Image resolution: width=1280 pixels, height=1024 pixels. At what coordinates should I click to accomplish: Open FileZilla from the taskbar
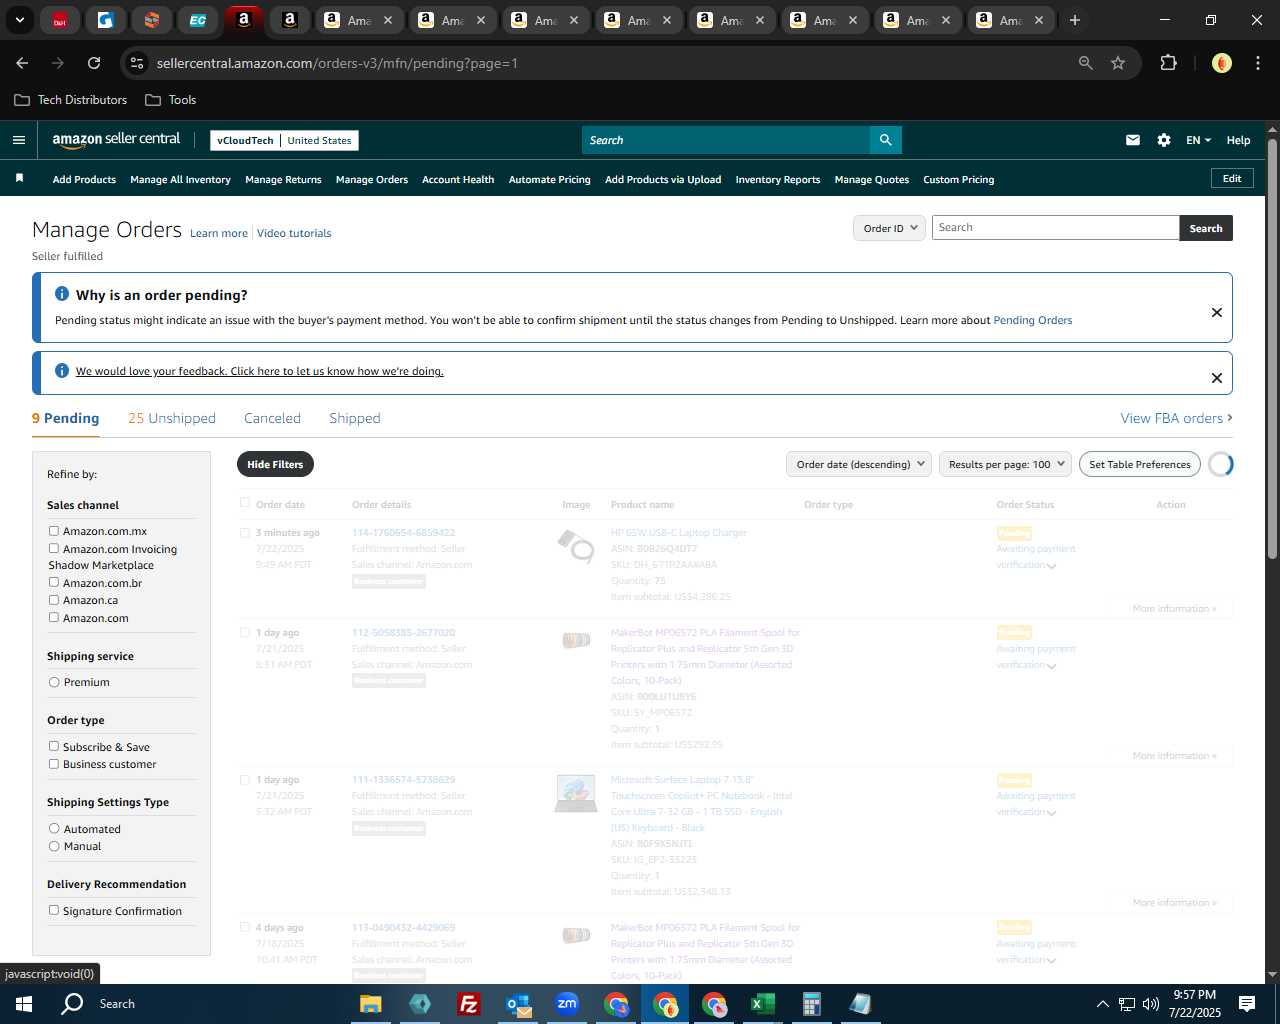pyautogui.click(x=468, y=1004)
